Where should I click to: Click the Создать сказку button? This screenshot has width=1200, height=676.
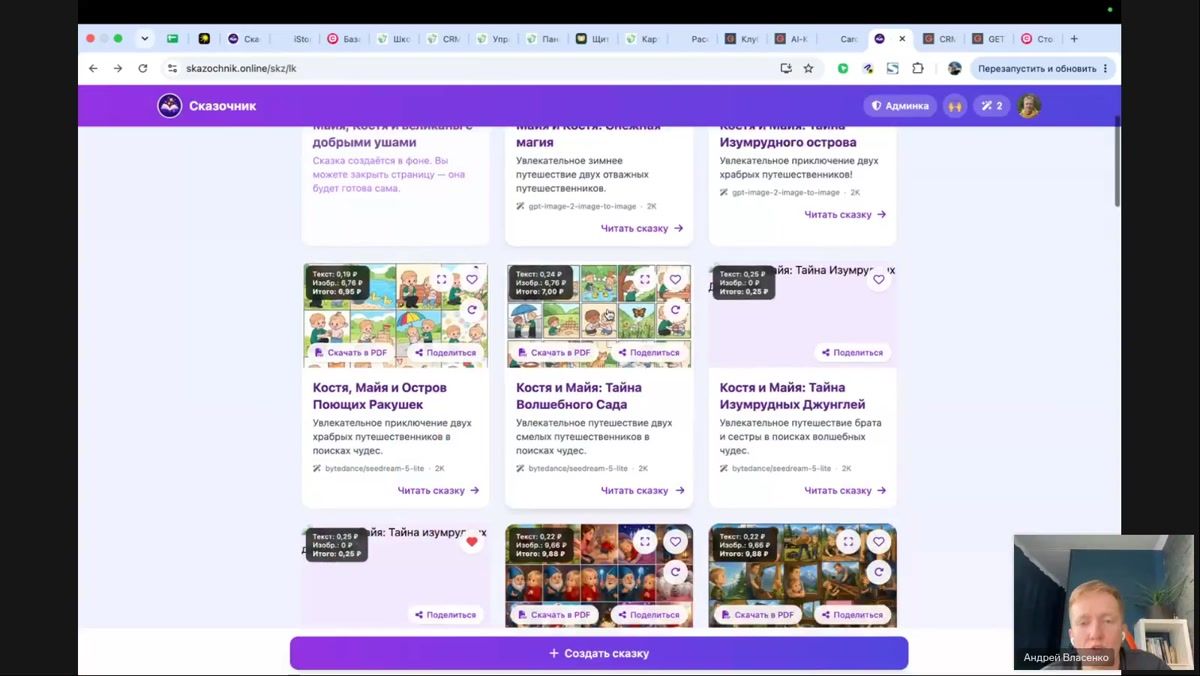tap(599, 653)
